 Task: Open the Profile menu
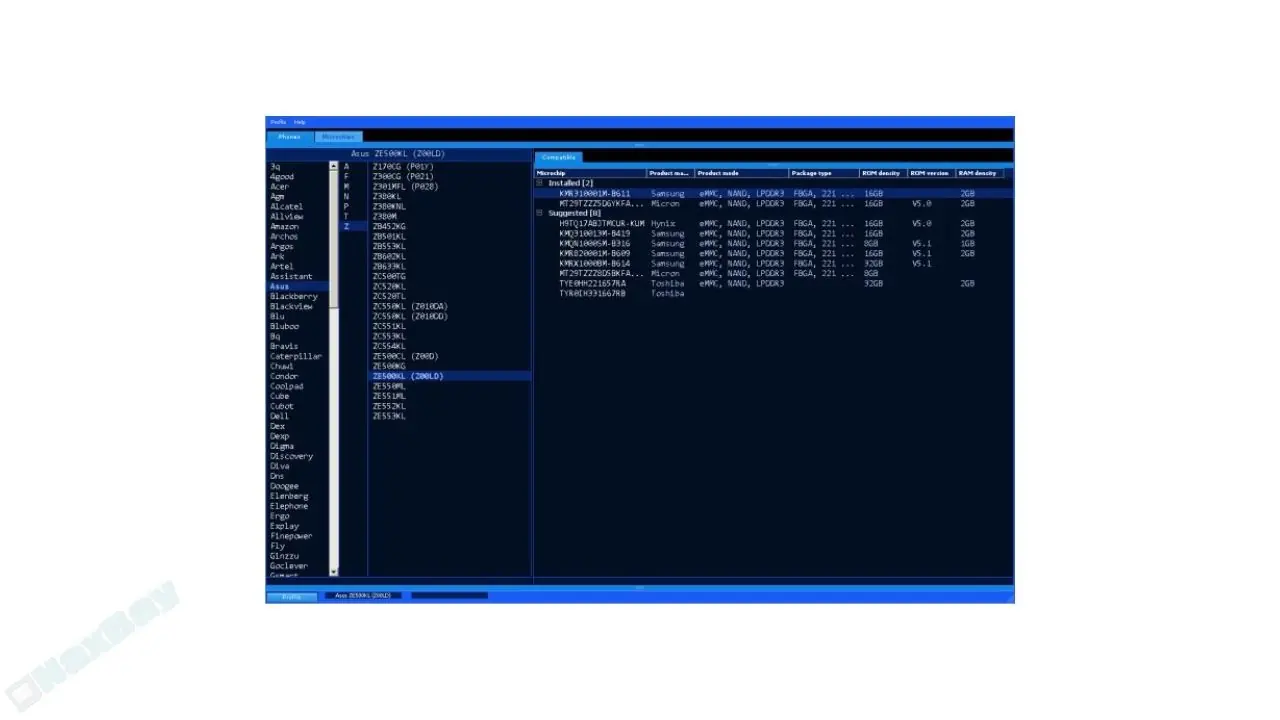point(278,122)
